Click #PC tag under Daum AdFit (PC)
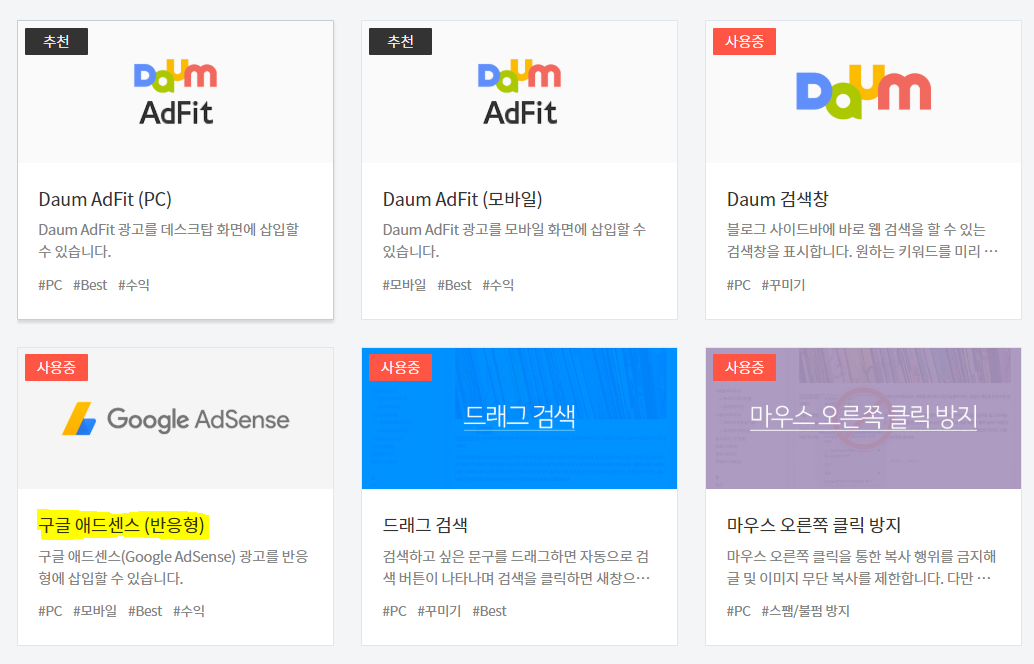Image resolution: width=1034 pixels, height=664 pixels. coord(50,285)
